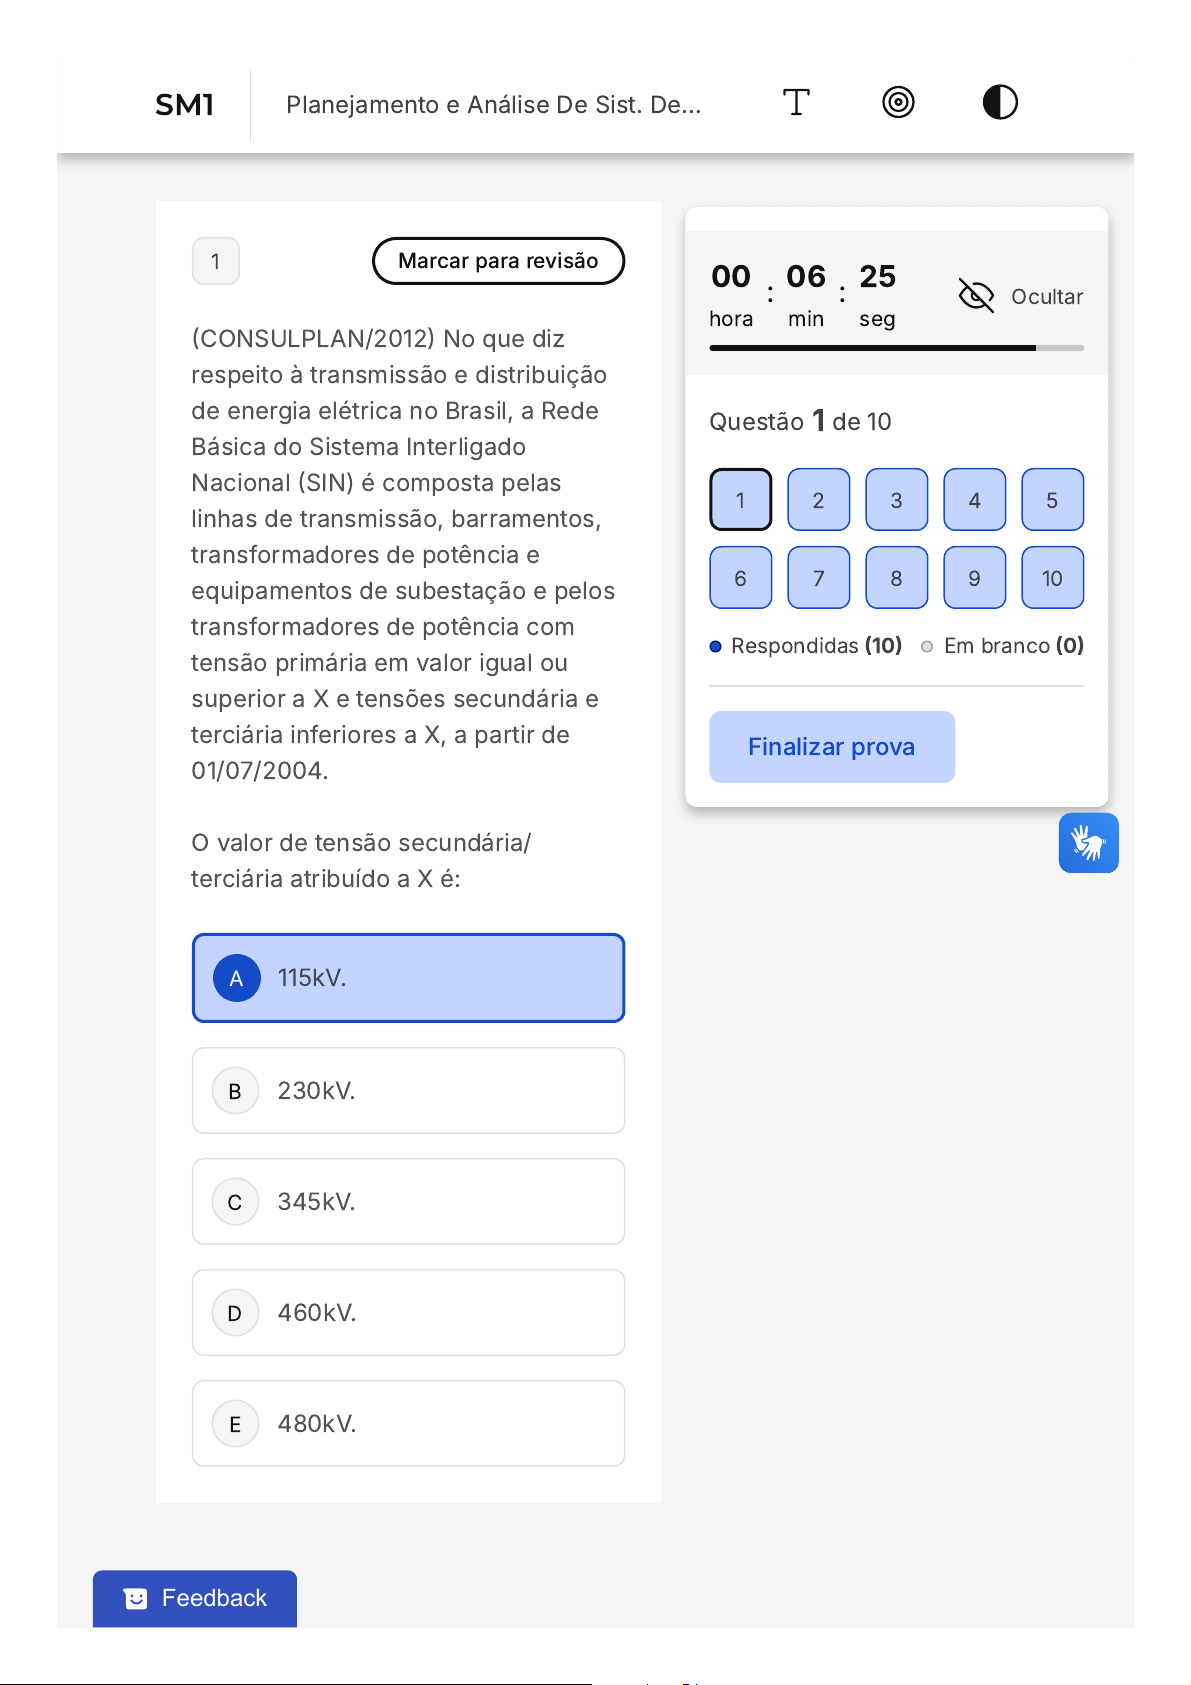The image size is (1191, 1685).
Task: Pick alternative D, 460kV
Action: pos(408,1312)
